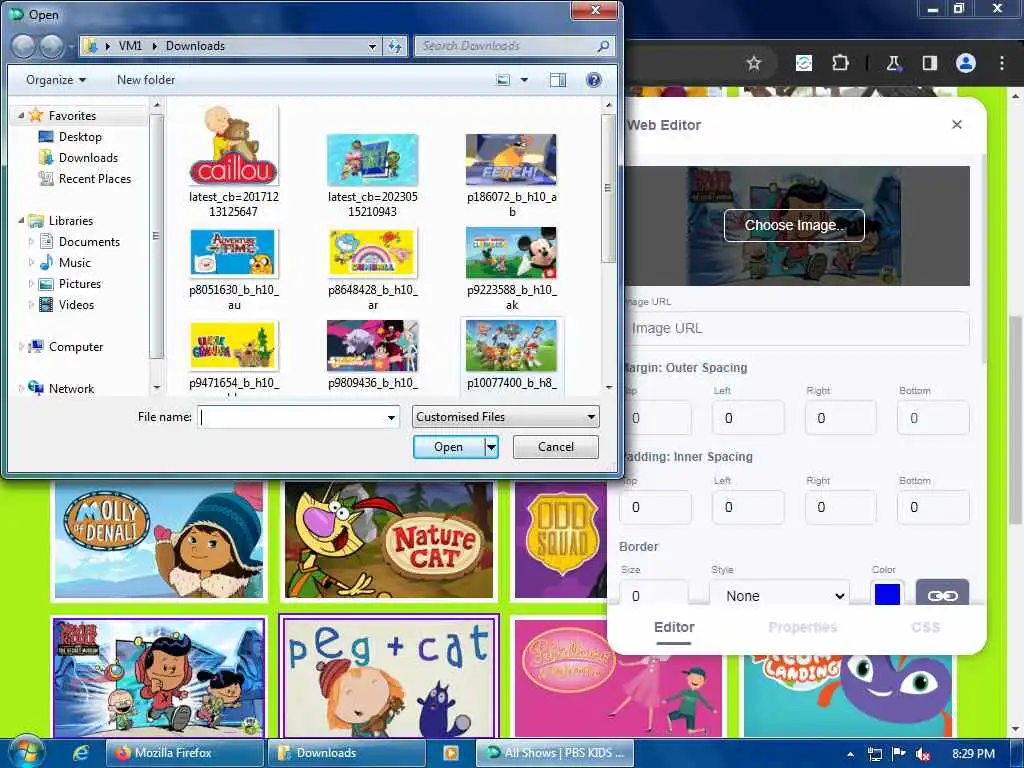Change the view icon in dialog toolbar

point(503,80)
